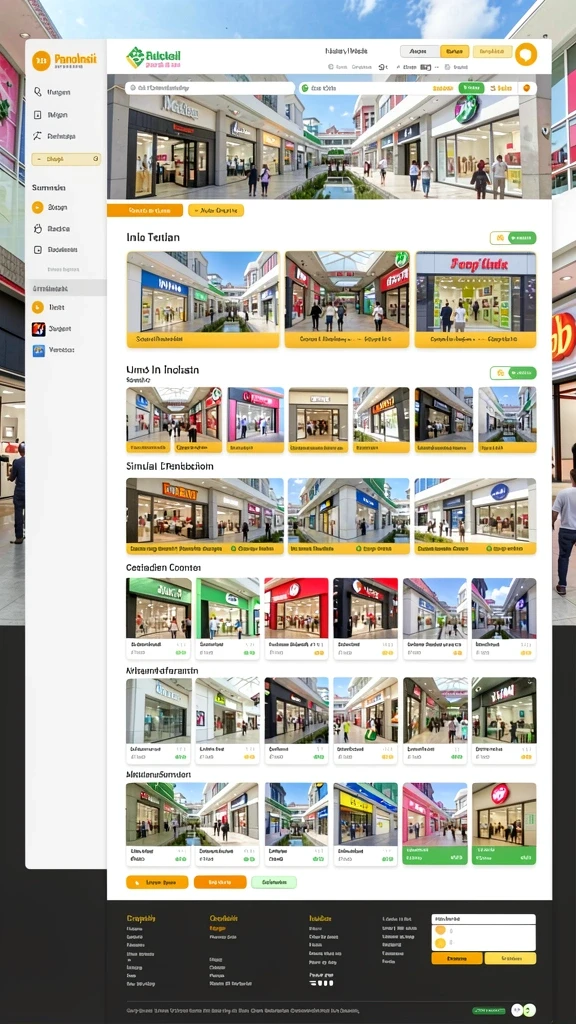Open the first green storefront card in Cetiadien Coonter

[159, 618]
